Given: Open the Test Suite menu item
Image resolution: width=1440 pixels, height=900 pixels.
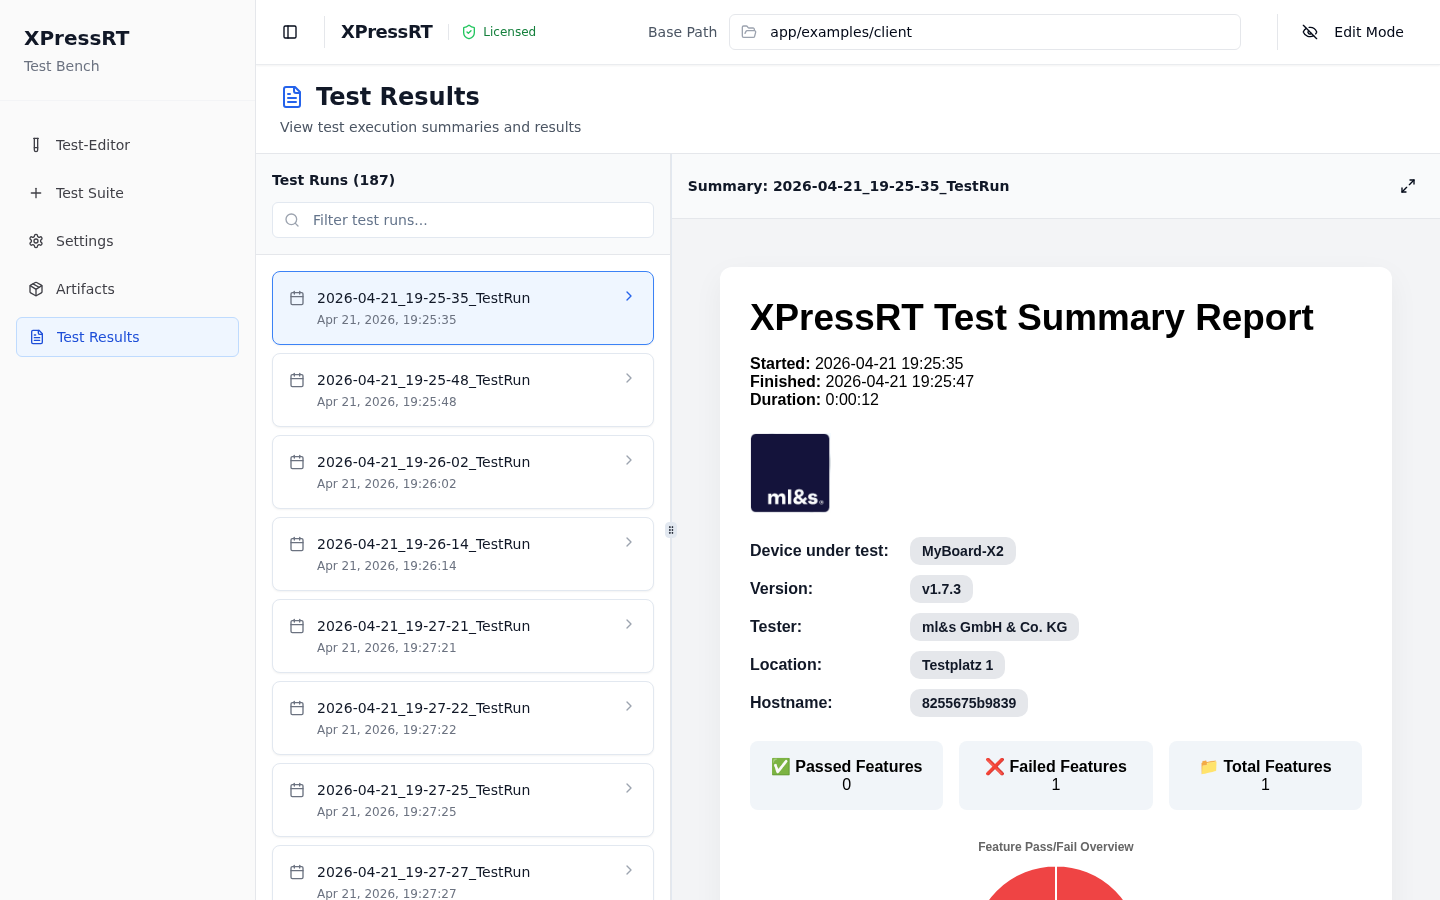Looking at the screenshot, I should click(127, 193).
